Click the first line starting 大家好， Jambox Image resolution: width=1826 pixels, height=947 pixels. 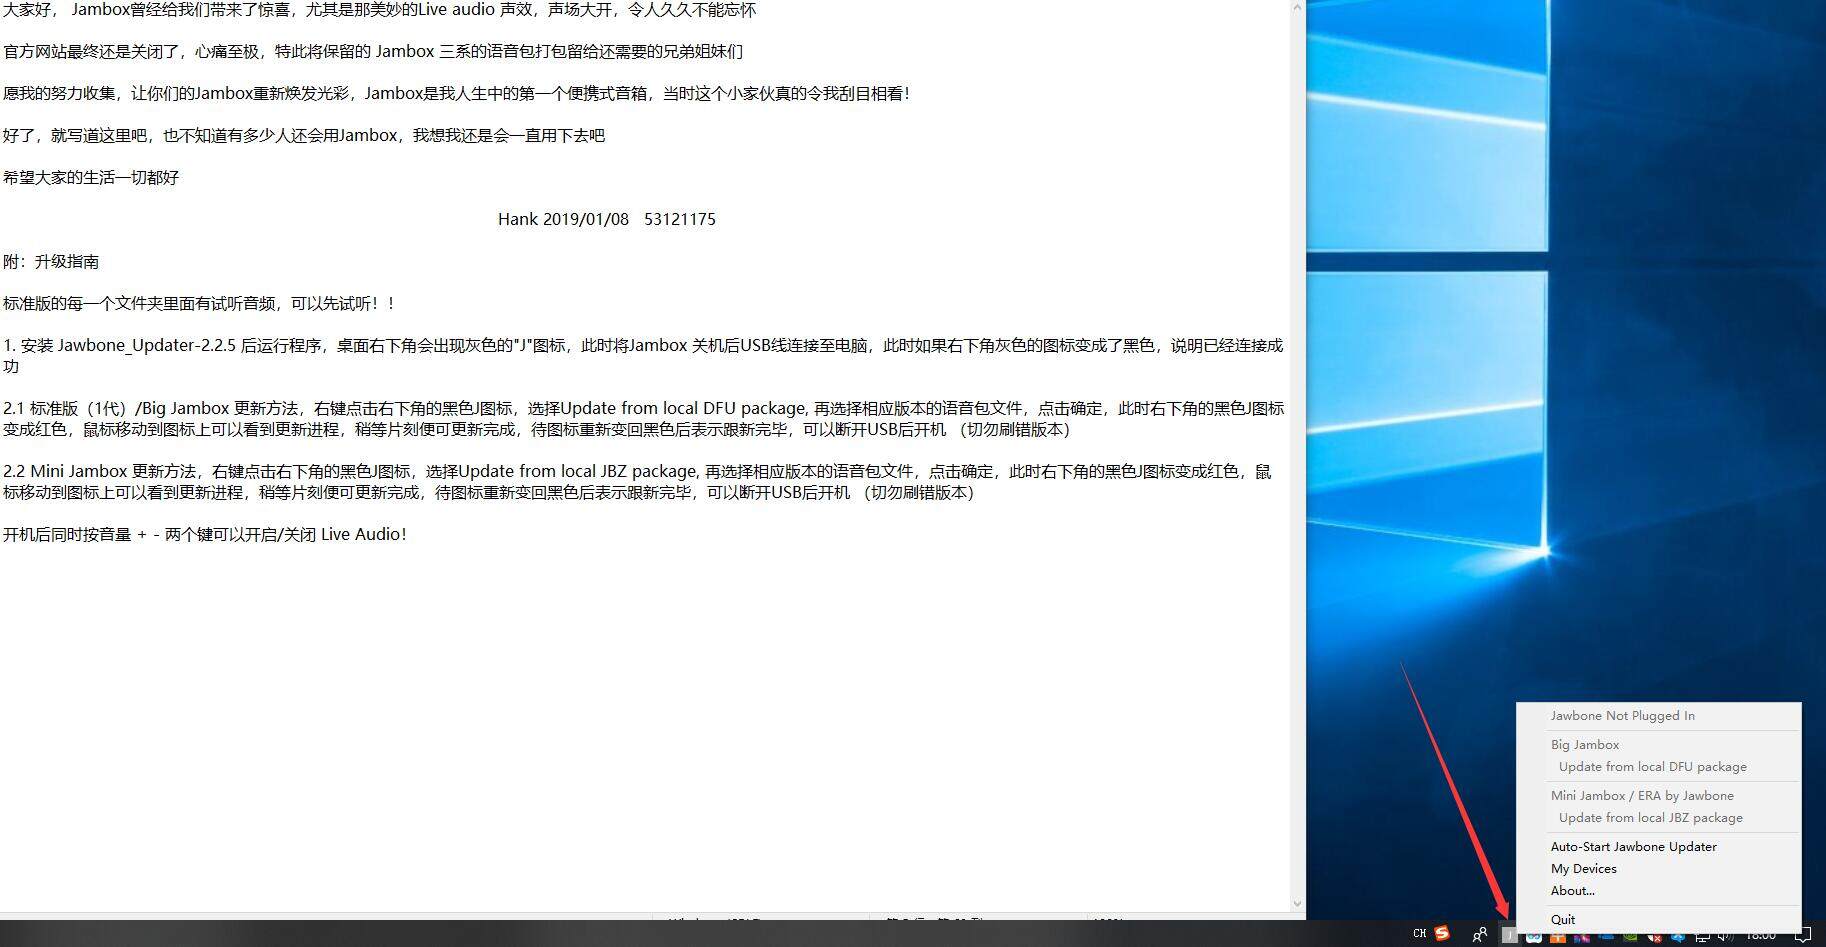(380, 10)
